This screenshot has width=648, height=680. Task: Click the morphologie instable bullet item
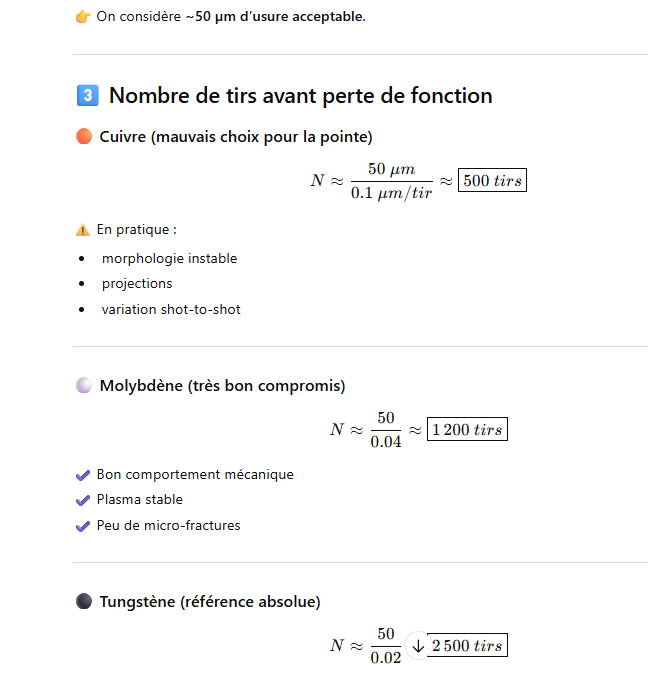point(169,258)
